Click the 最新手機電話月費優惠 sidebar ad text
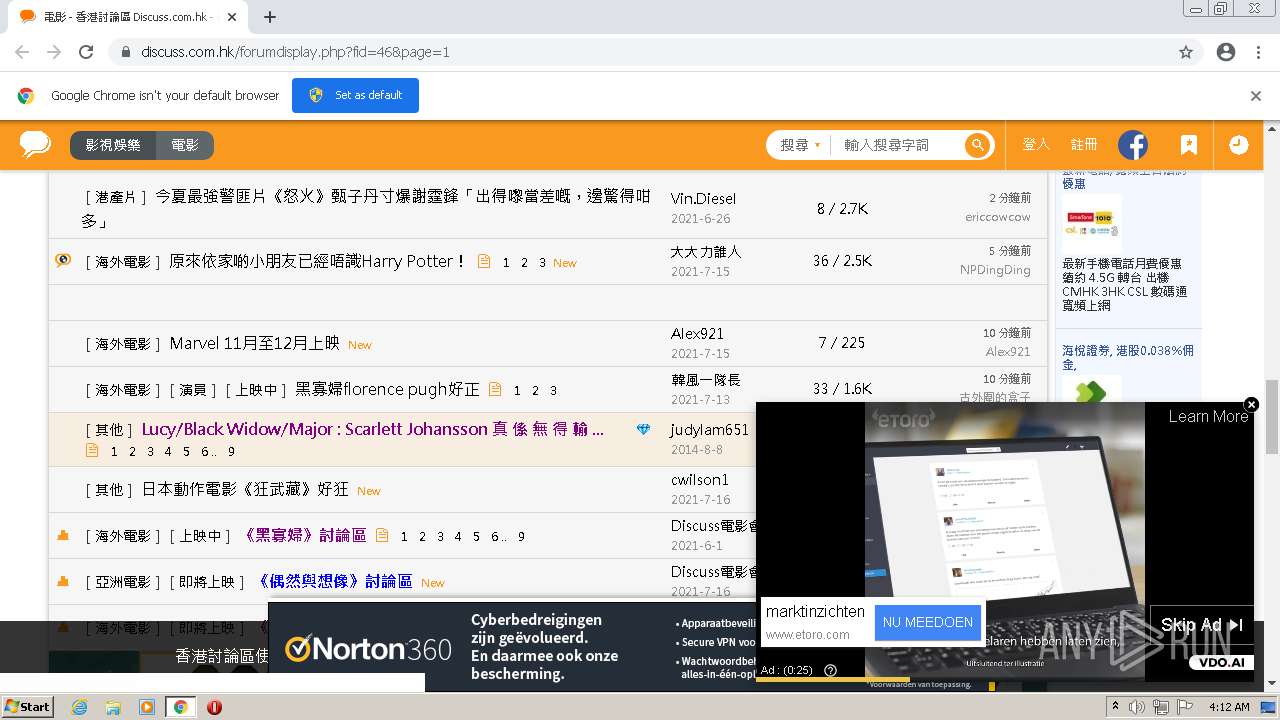1280x720 pixels. pyautogui.click(x=1124, y=284)
